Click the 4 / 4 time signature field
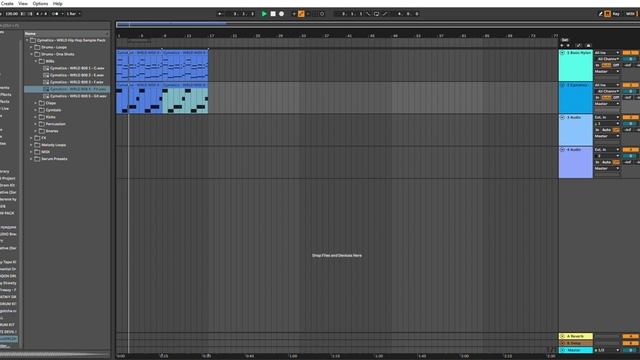The width and height of the screenshot is (640, 360). [41, 14]
